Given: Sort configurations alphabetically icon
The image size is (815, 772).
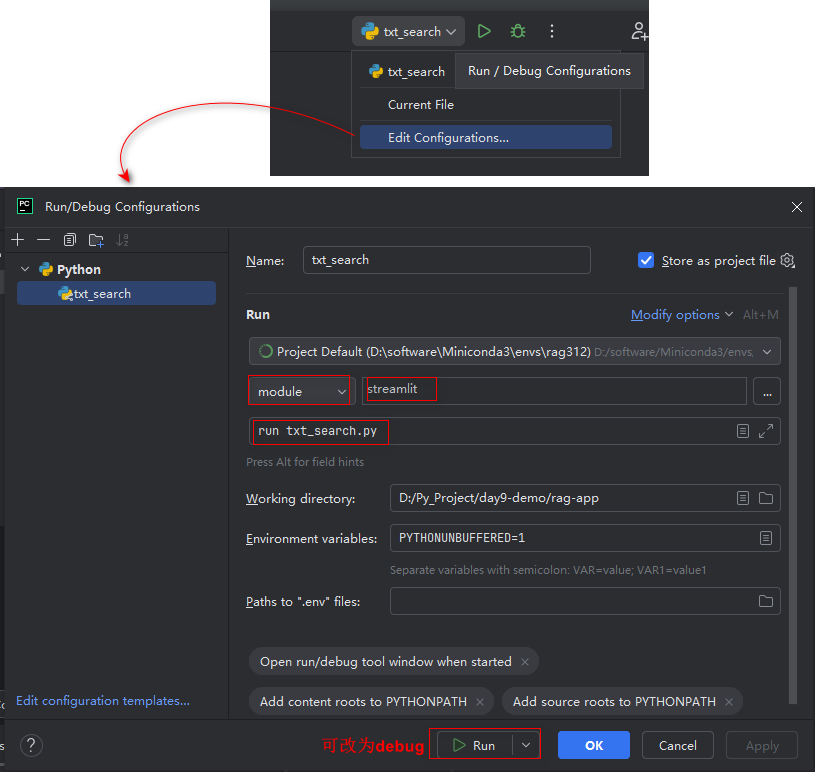Looking at the screenshot, I should pyautogui.click(x=122, y=240).
